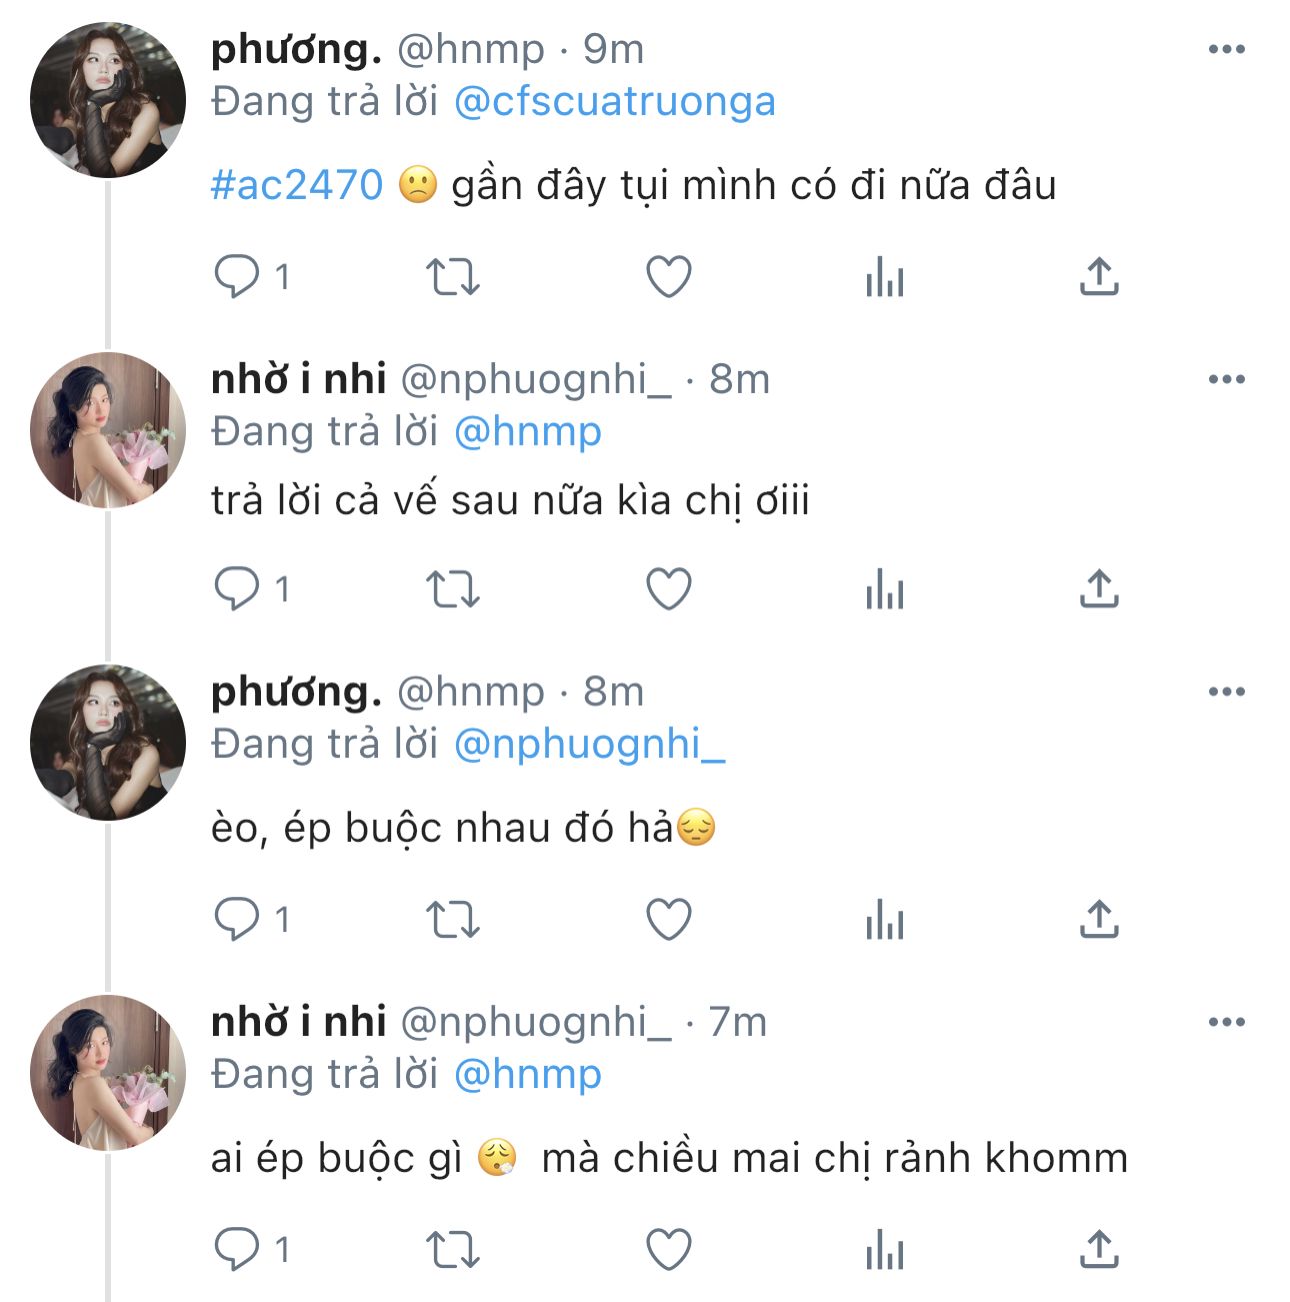
Task: Retweet phương's #ac2470 tweet
Action: pyautogui.click(x=453, y=277)
